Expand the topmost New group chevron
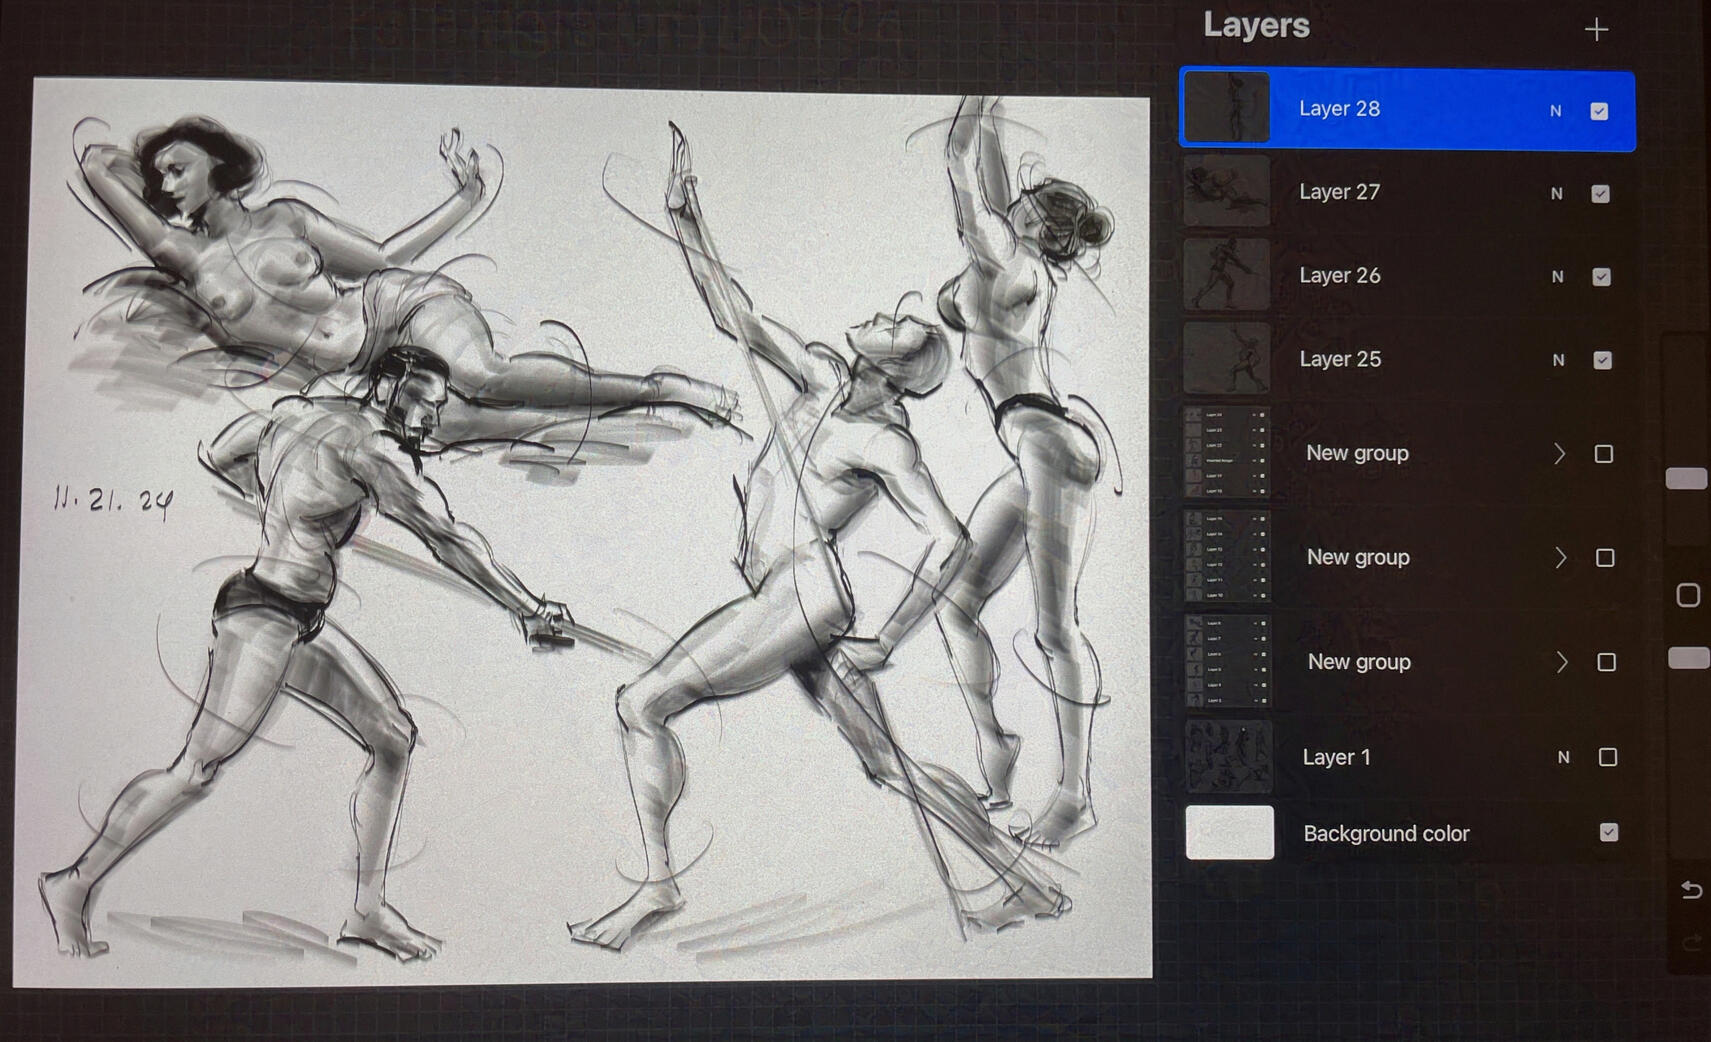The width and height of the screenshot is (1711, 1042). (x=1559, y=454)
